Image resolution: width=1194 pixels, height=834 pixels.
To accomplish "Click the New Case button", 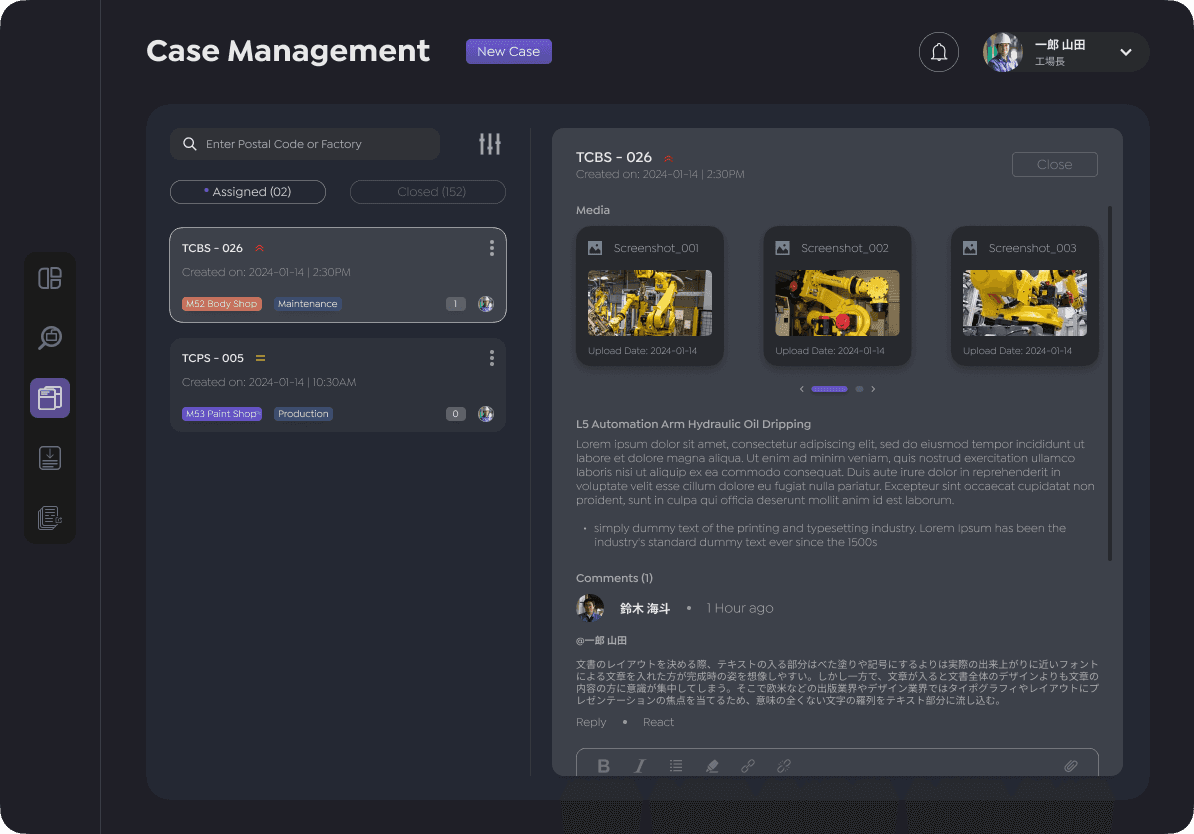I will pos(509,51).
